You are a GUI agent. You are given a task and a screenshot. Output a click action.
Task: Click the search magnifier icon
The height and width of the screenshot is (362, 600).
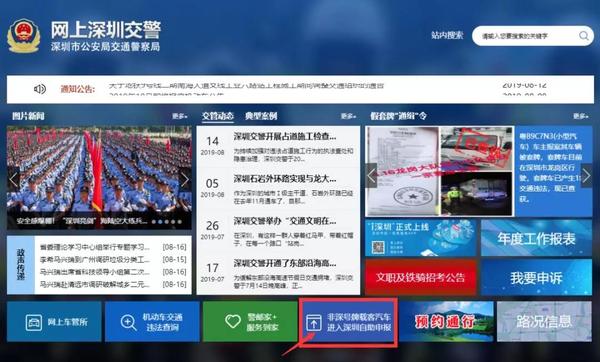584,36
